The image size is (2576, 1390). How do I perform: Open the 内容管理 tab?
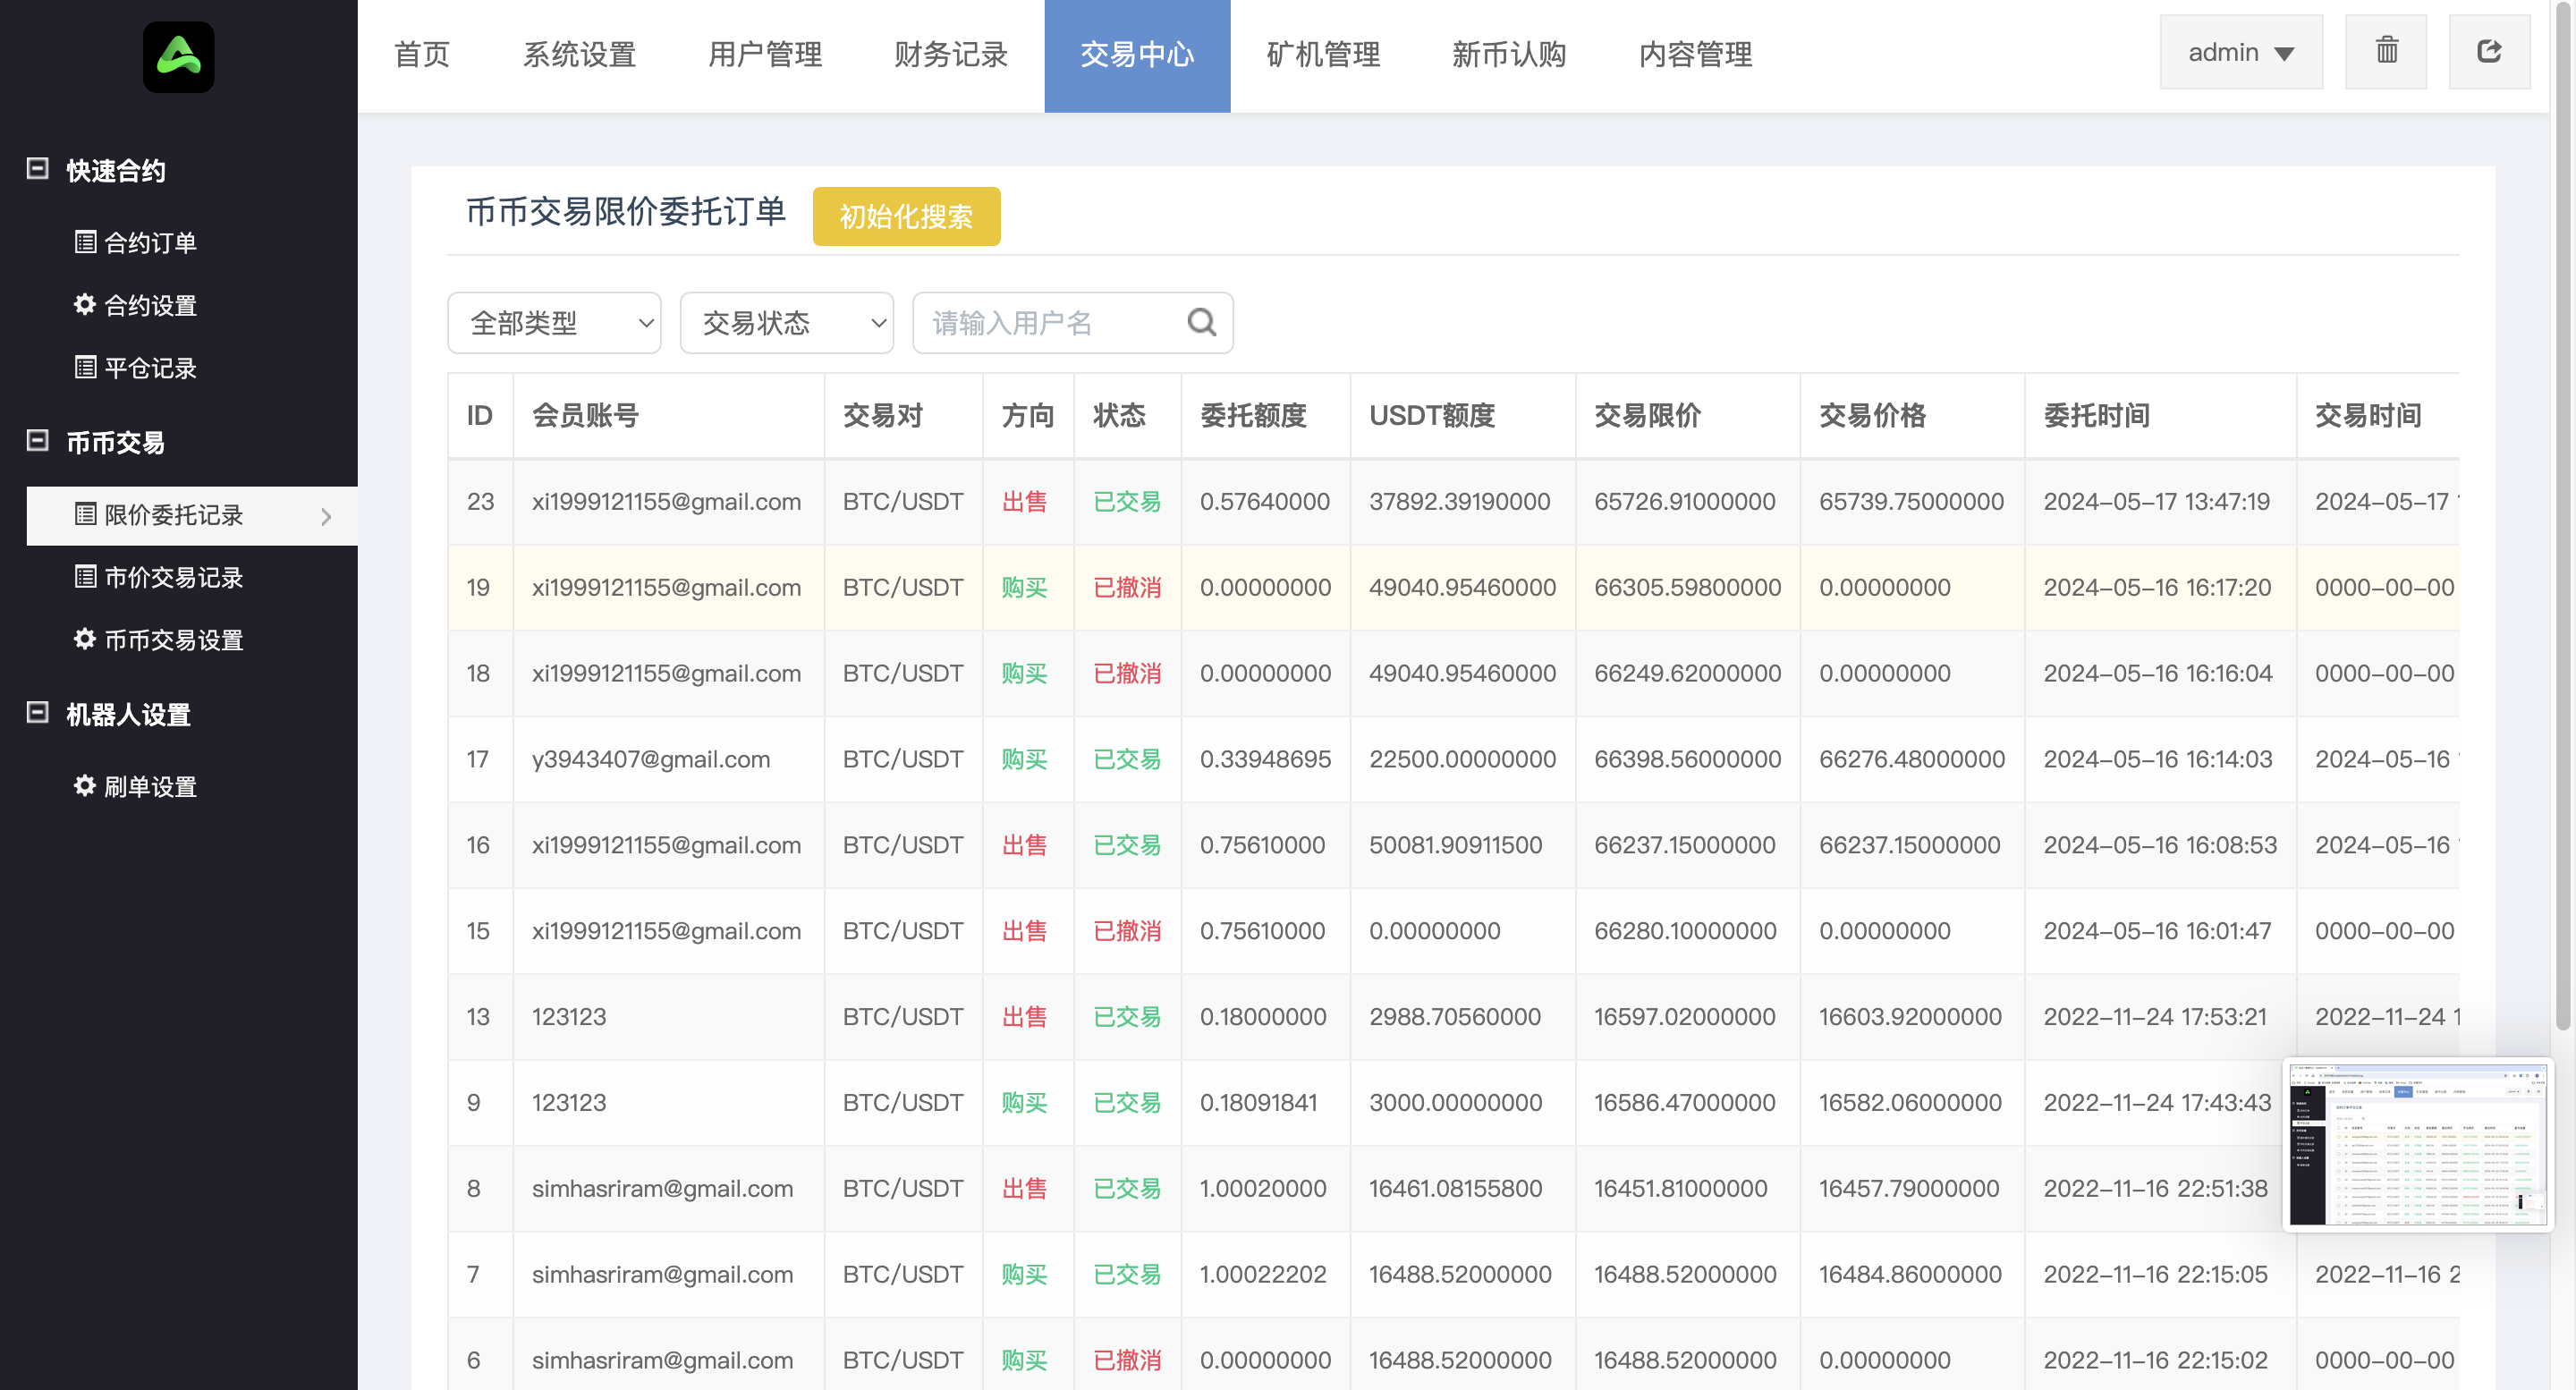pos(1695,55)
